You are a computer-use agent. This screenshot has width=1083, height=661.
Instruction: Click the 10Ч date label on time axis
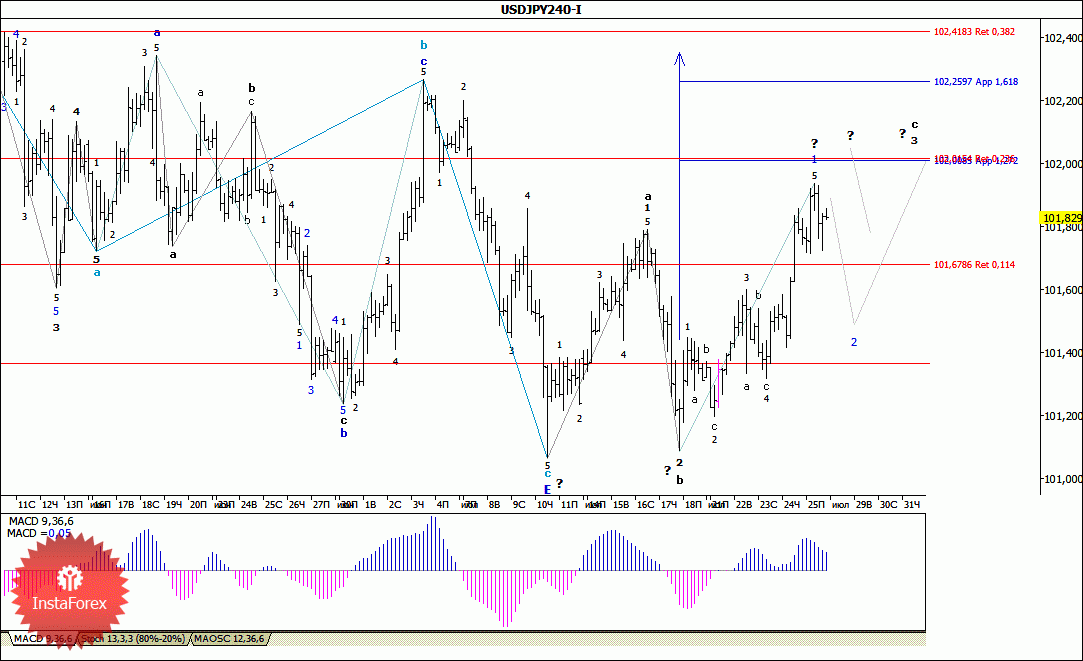544,505
